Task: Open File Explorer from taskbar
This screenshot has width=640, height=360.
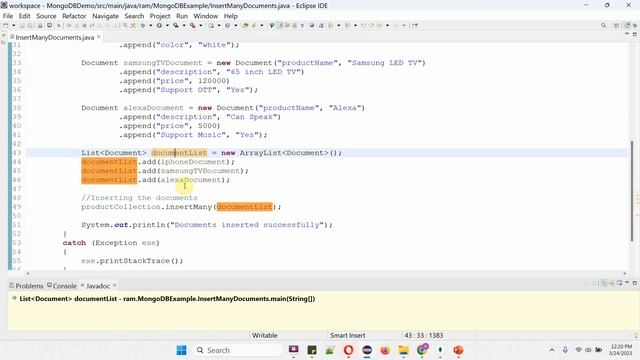Action: click(403, 350)
